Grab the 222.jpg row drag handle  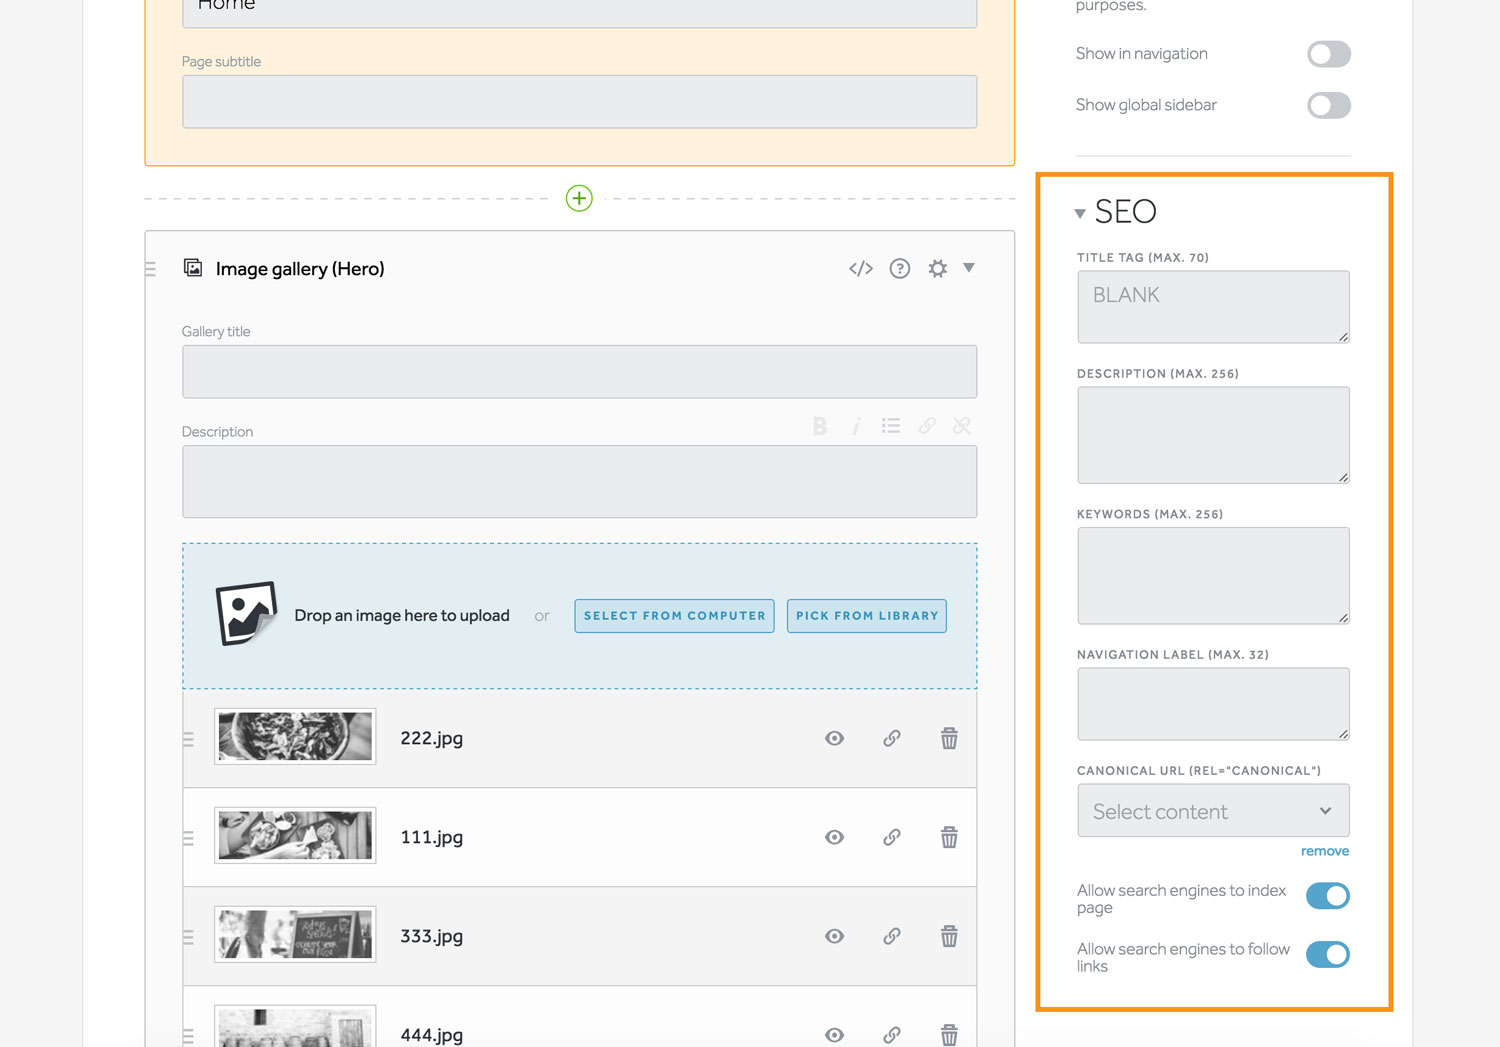click(x=188, y=739)
